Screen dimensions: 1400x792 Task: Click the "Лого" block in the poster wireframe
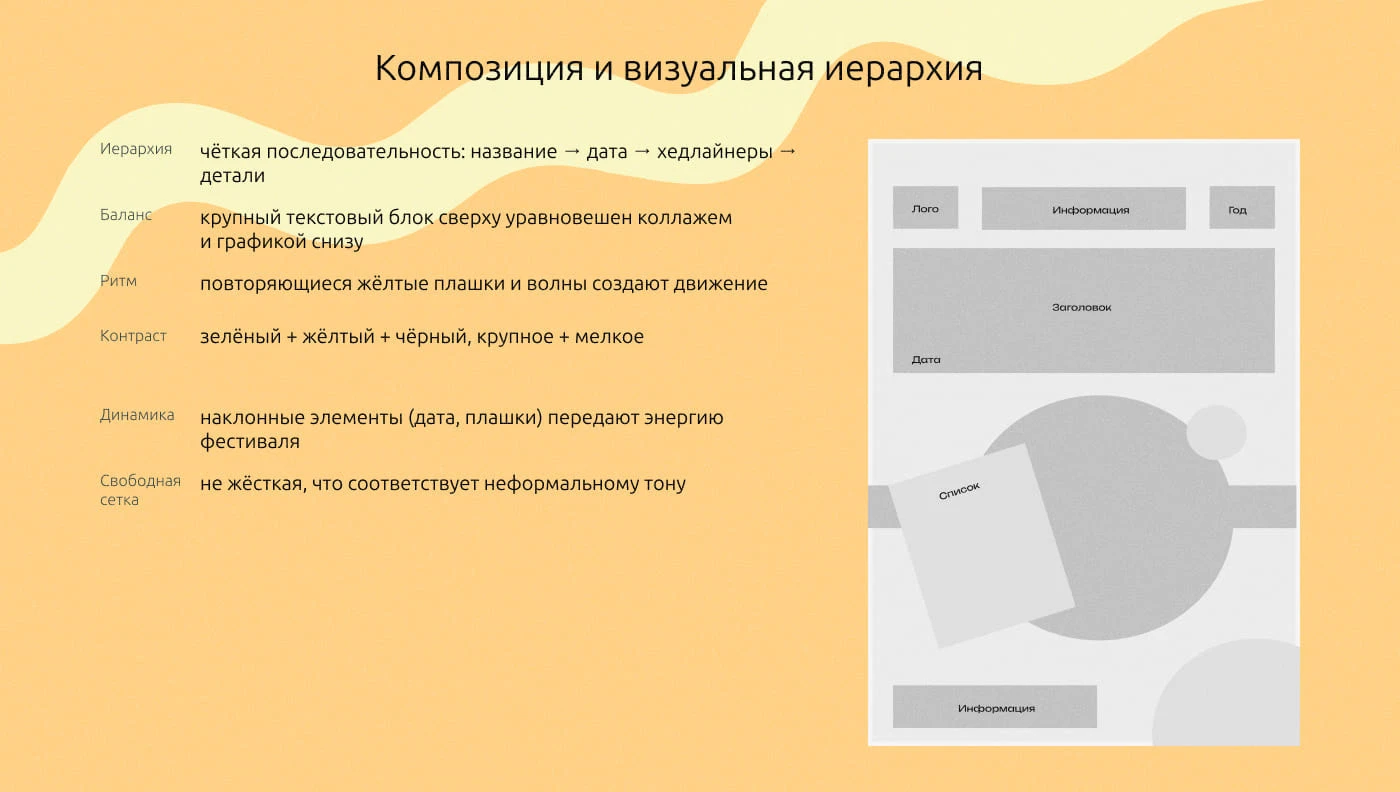[925, 208]
